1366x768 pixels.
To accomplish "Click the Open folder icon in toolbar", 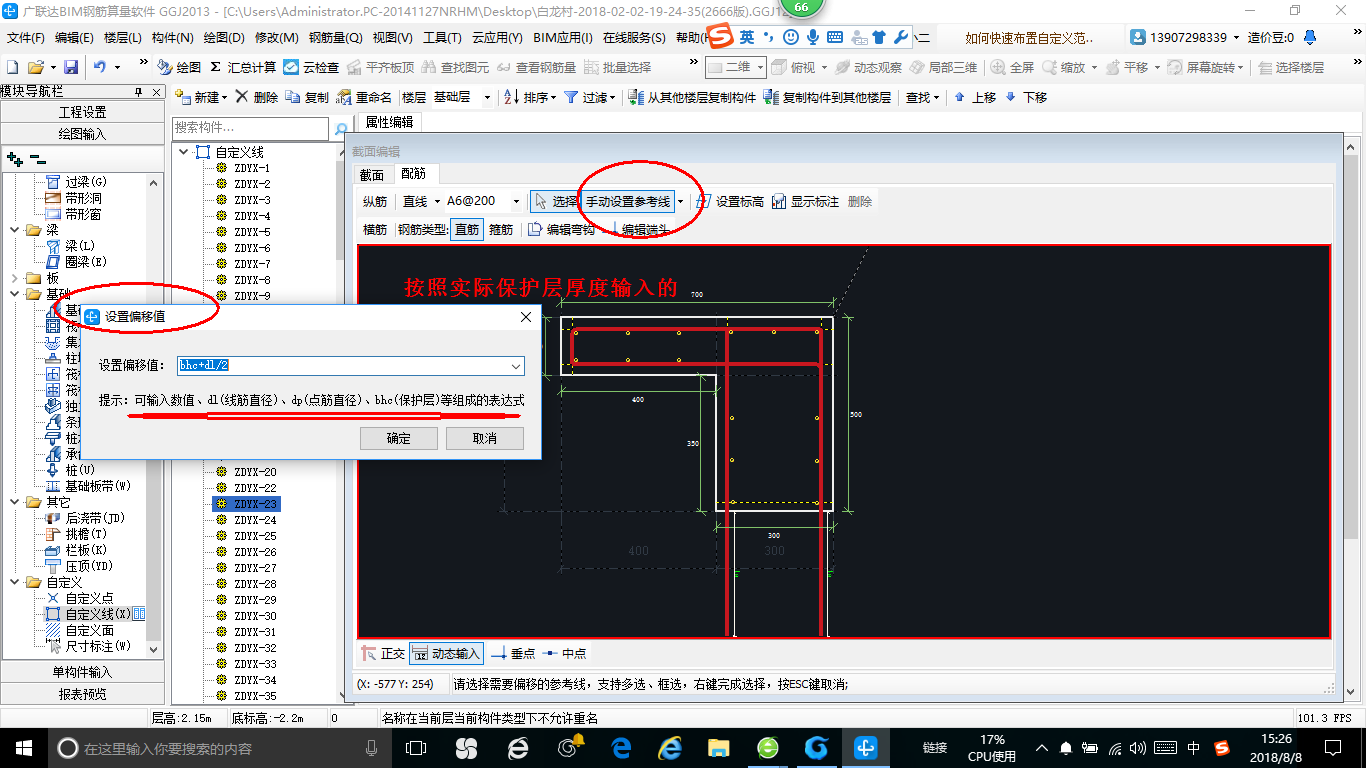I will click(35, 67).
